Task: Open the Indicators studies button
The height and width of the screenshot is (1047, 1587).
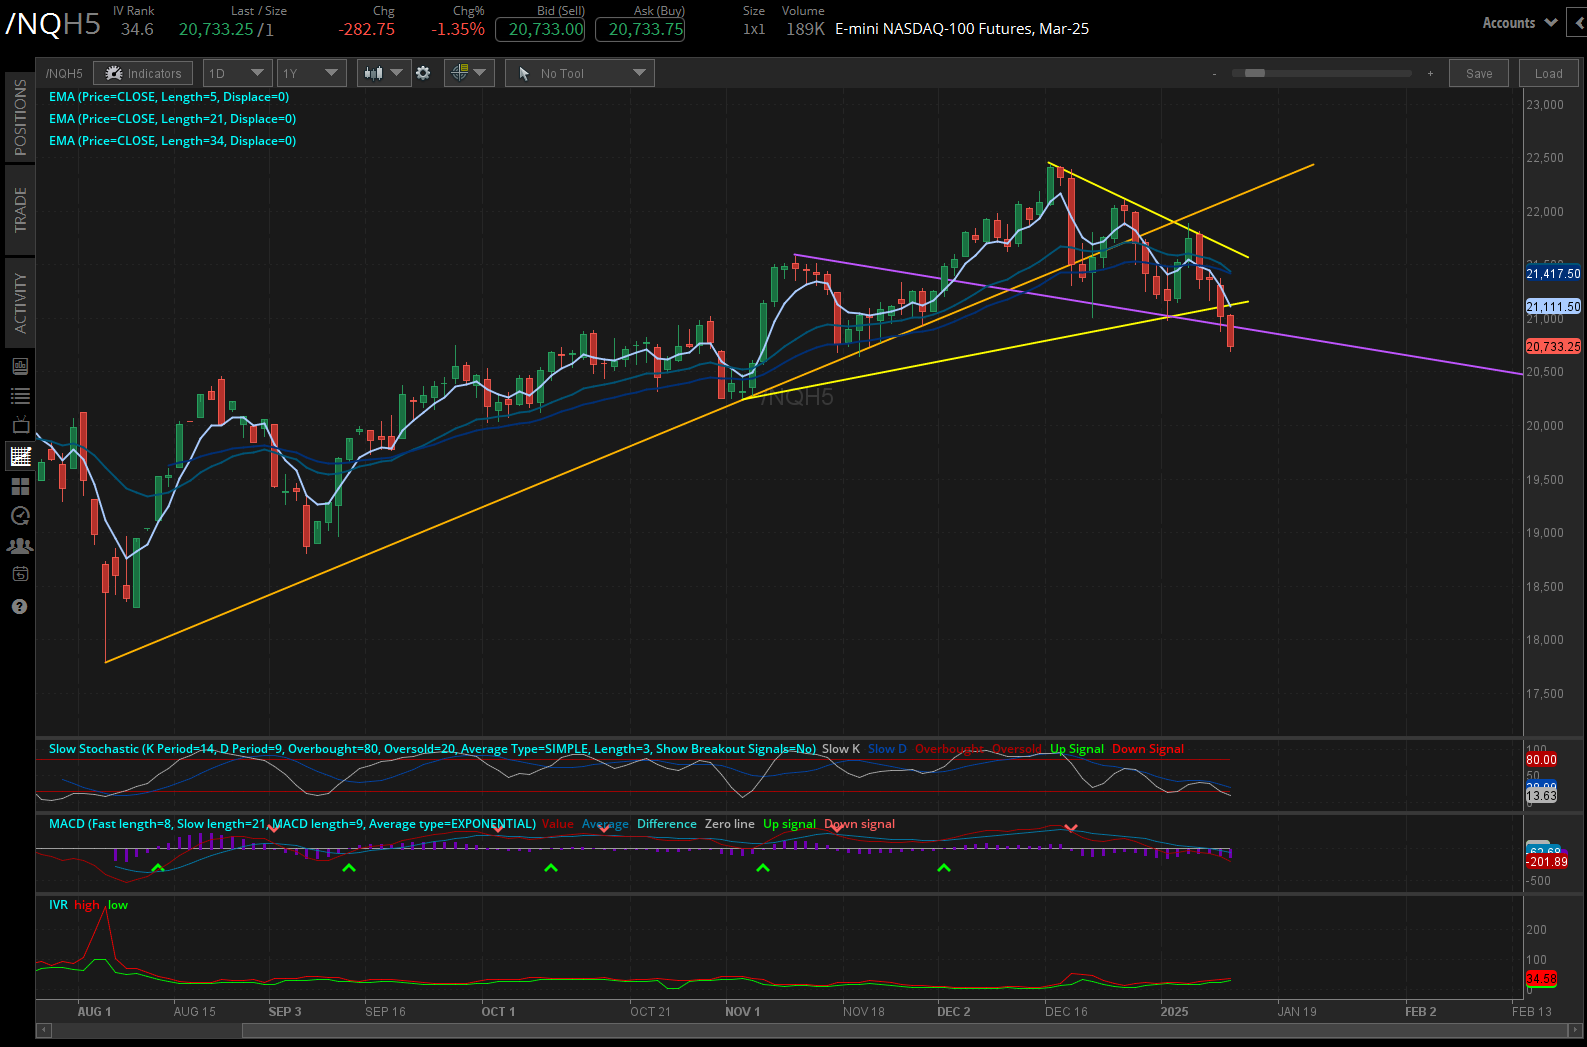Action: [x=144, y=73]
